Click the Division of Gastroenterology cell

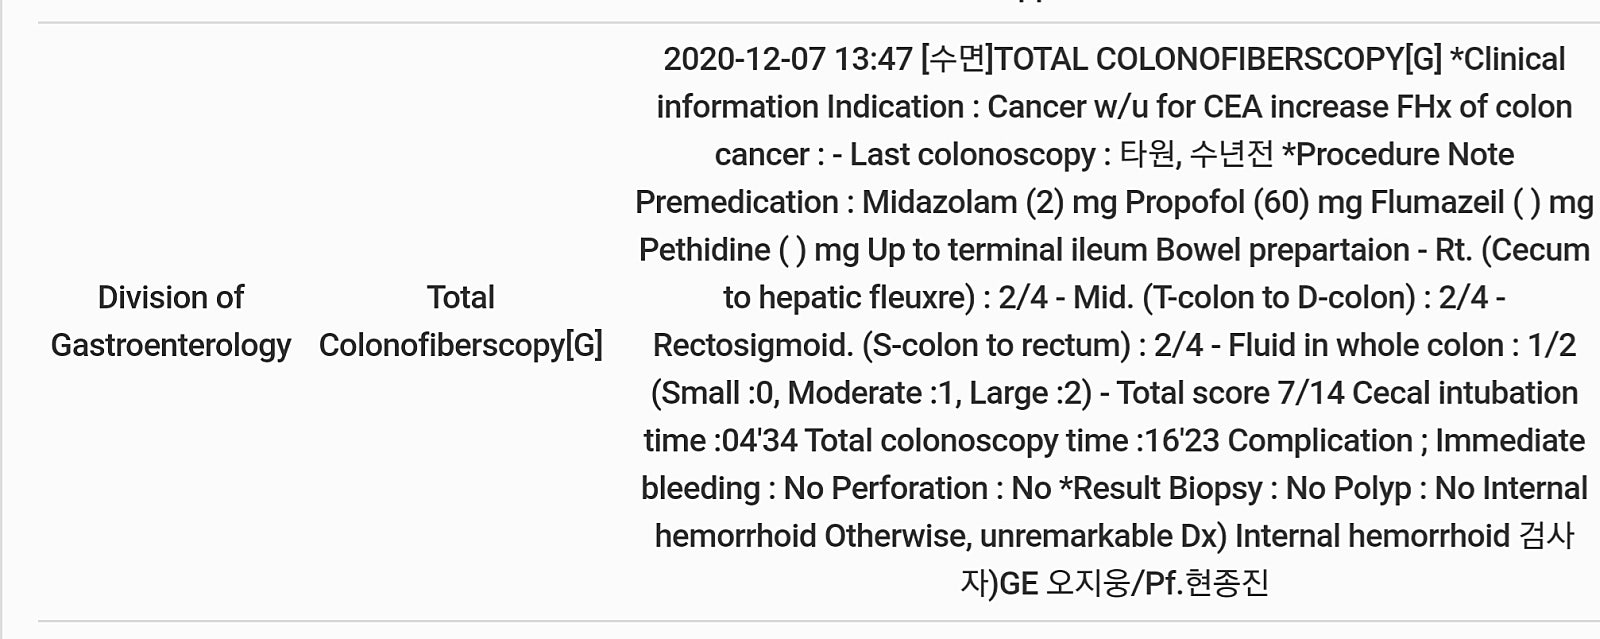pyautogui.click(x=171, y=321)
